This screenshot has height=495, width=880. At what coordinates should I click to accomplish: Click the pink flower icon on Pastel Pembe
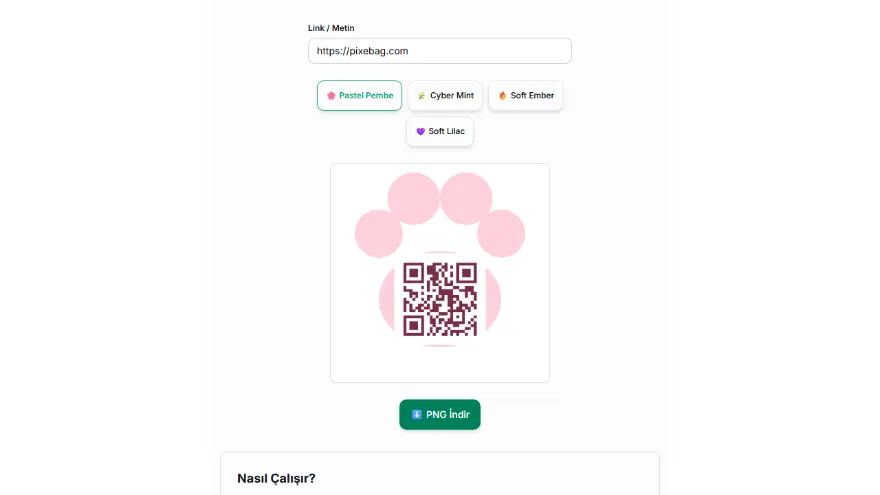(x=331, y=96)
